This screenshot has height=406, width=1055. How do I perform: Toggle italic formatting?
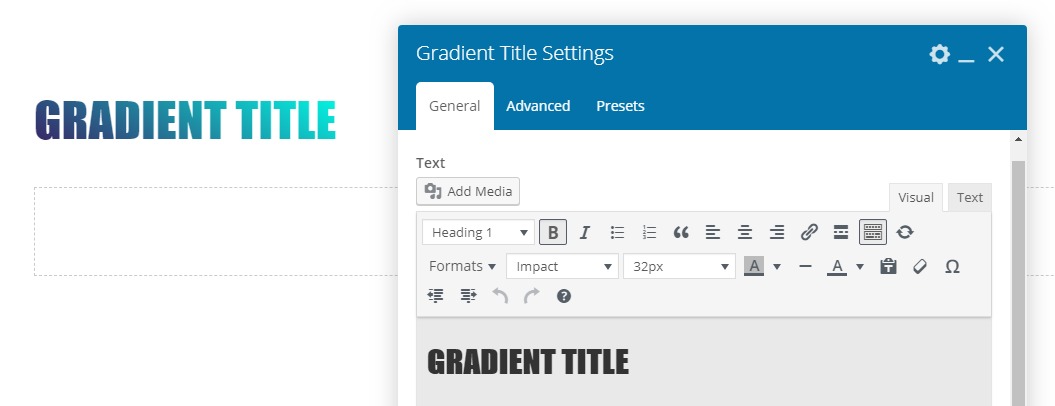[585, 232]
